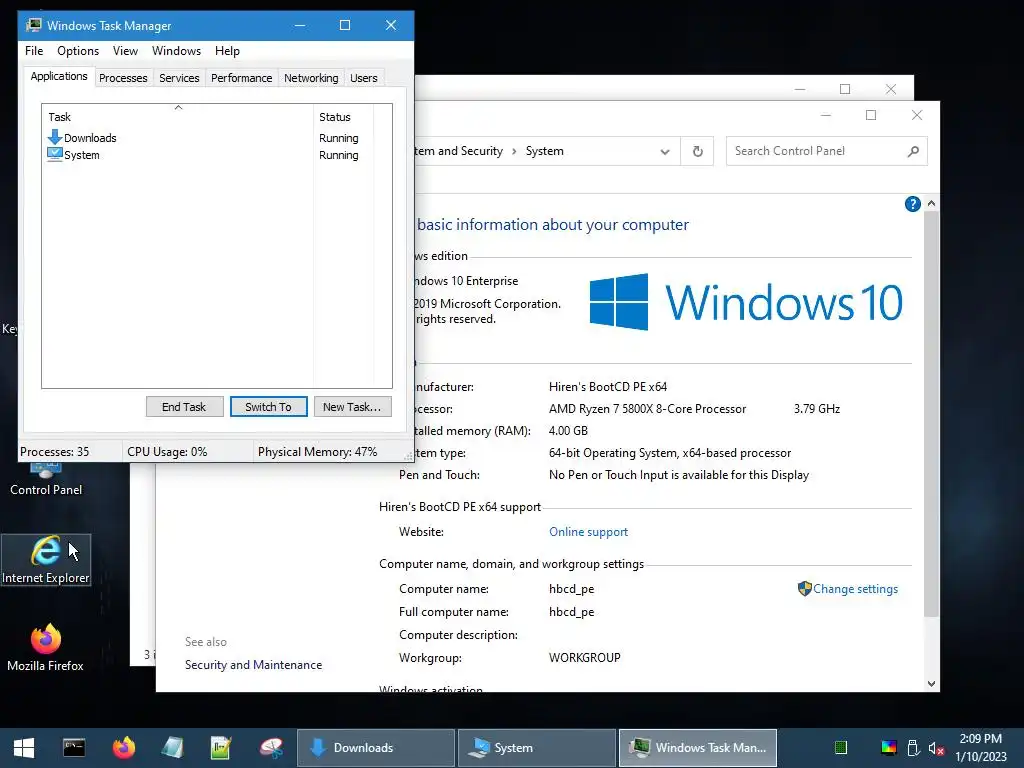Launch Command Prompt from the taskbar
Image resolution: width=1024 pixels, height=768 pixels.
tap(74, 748)
